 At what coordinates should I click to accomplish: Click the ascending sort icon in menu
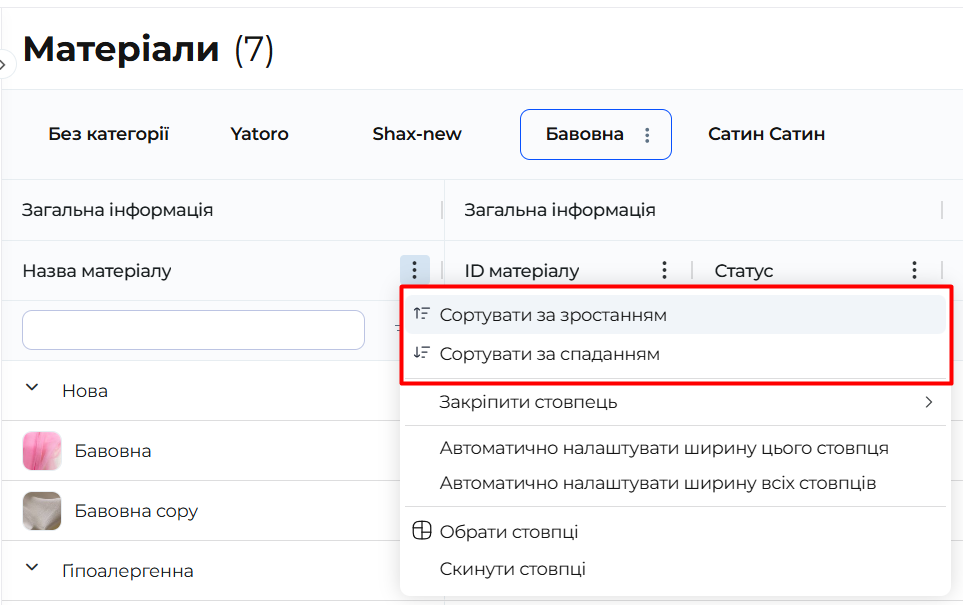tap(421, 314)
